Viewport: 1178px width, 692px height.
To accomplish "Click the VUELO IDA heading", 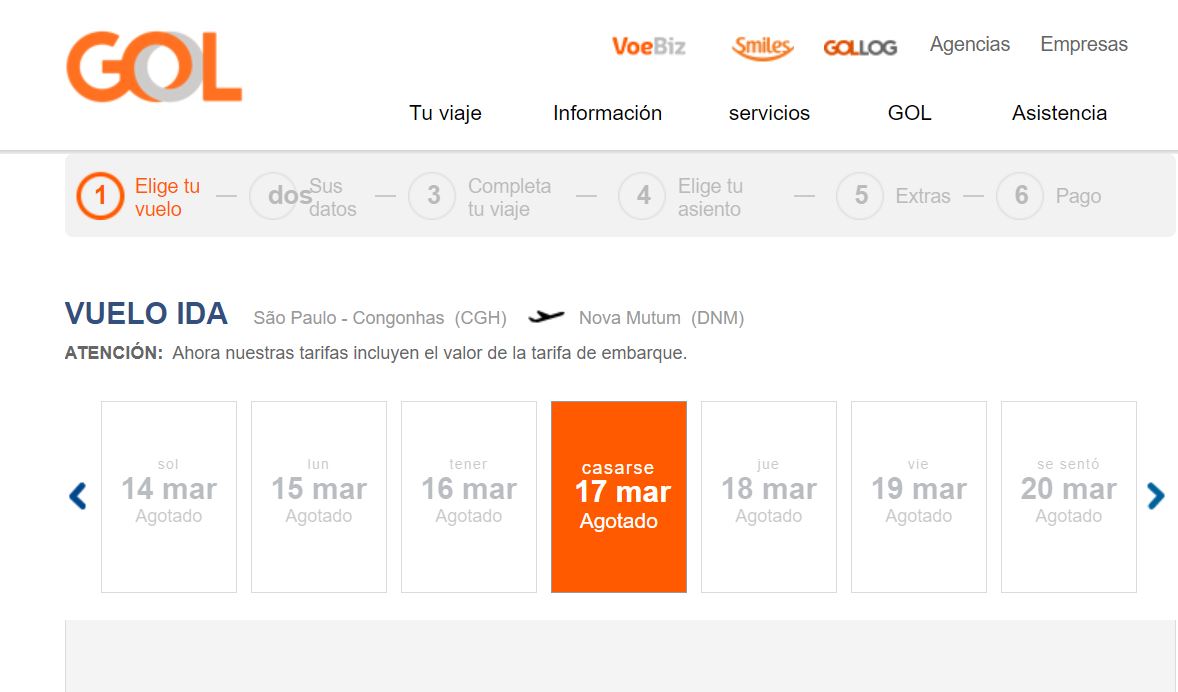I will click(146, 313).
